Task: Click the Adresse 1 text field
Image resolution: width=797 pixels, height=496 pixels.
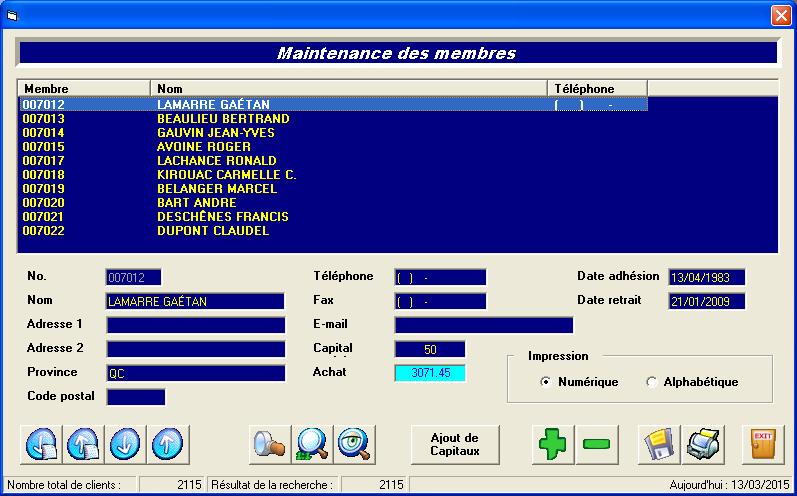Action: 195,325
